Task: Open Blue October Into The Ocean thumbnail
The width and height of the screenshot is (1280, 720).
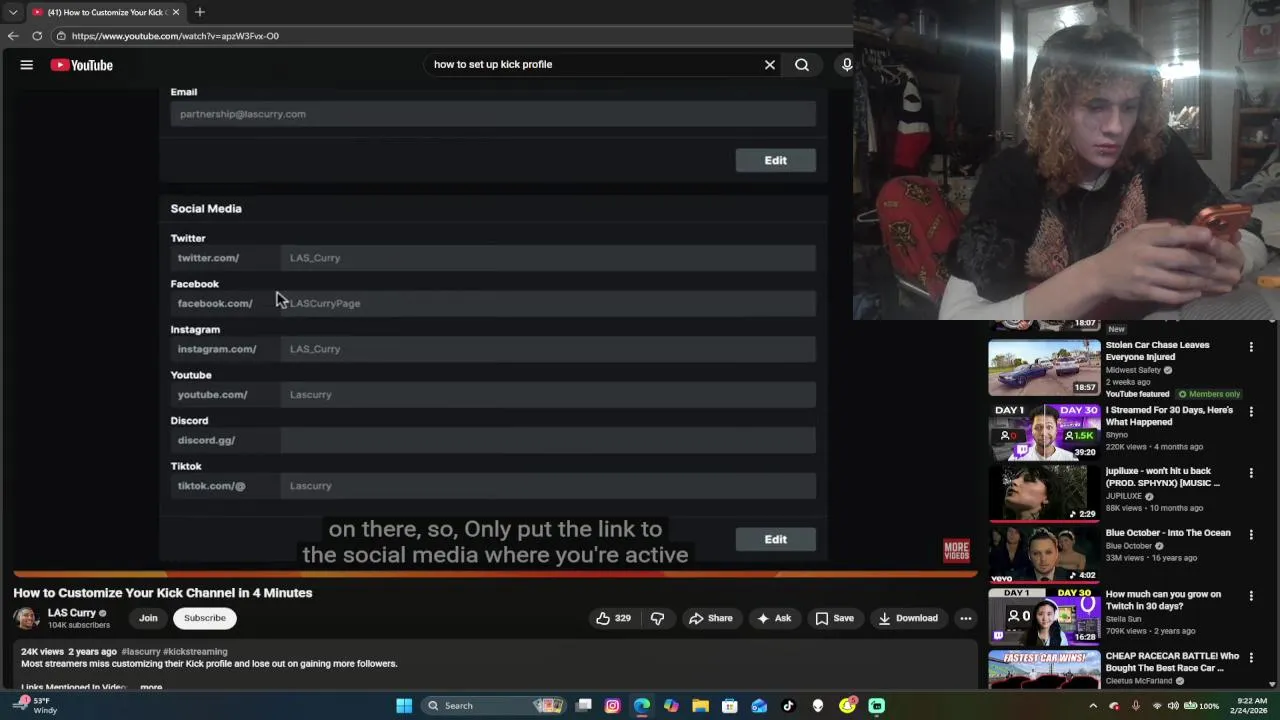Action: [x=1044, y=554]
